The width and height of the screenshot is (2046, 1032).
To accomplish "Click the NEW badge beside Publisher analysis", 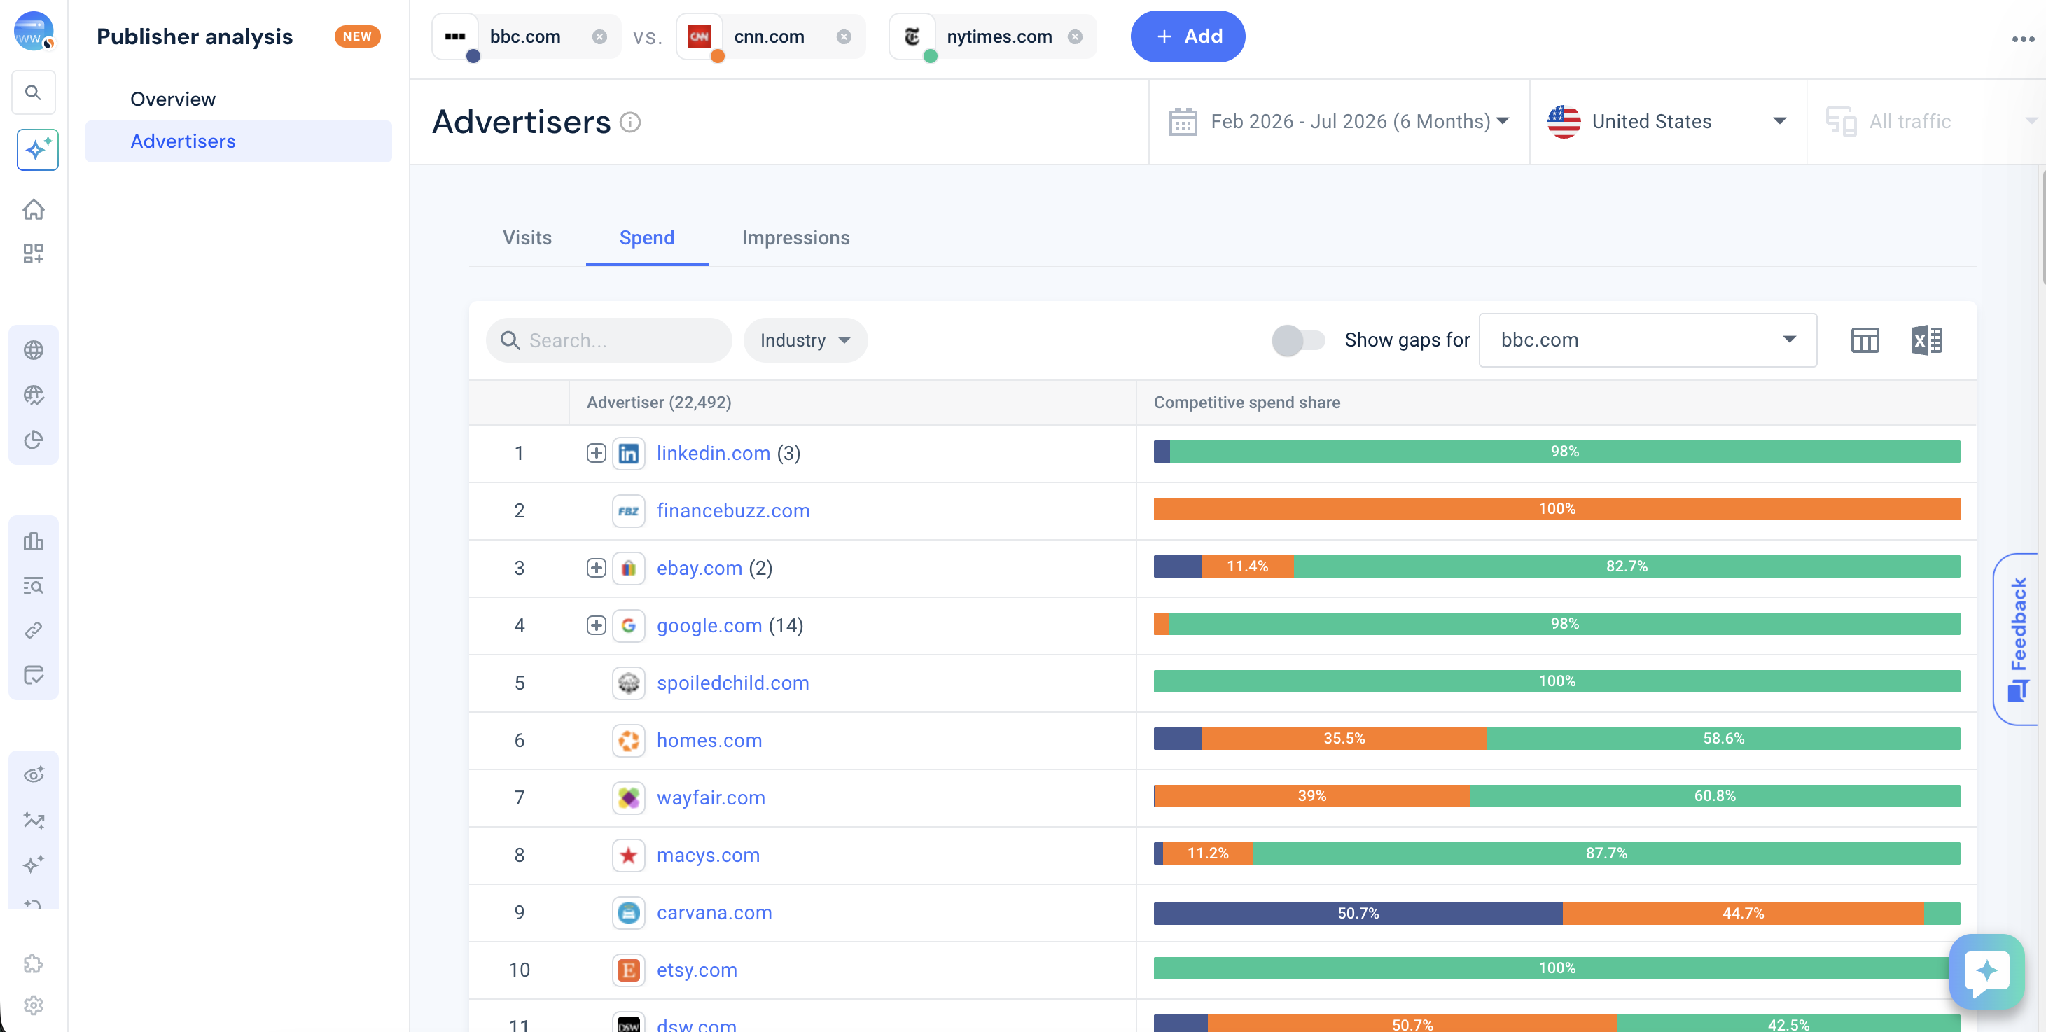I will (357, 37).
